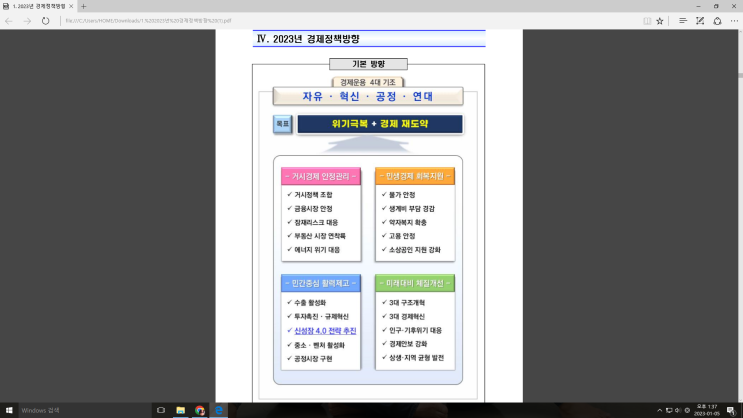The image size is (743, 418).
Task: Launch File Explorer from the taskbar
Action: point(181,410)
